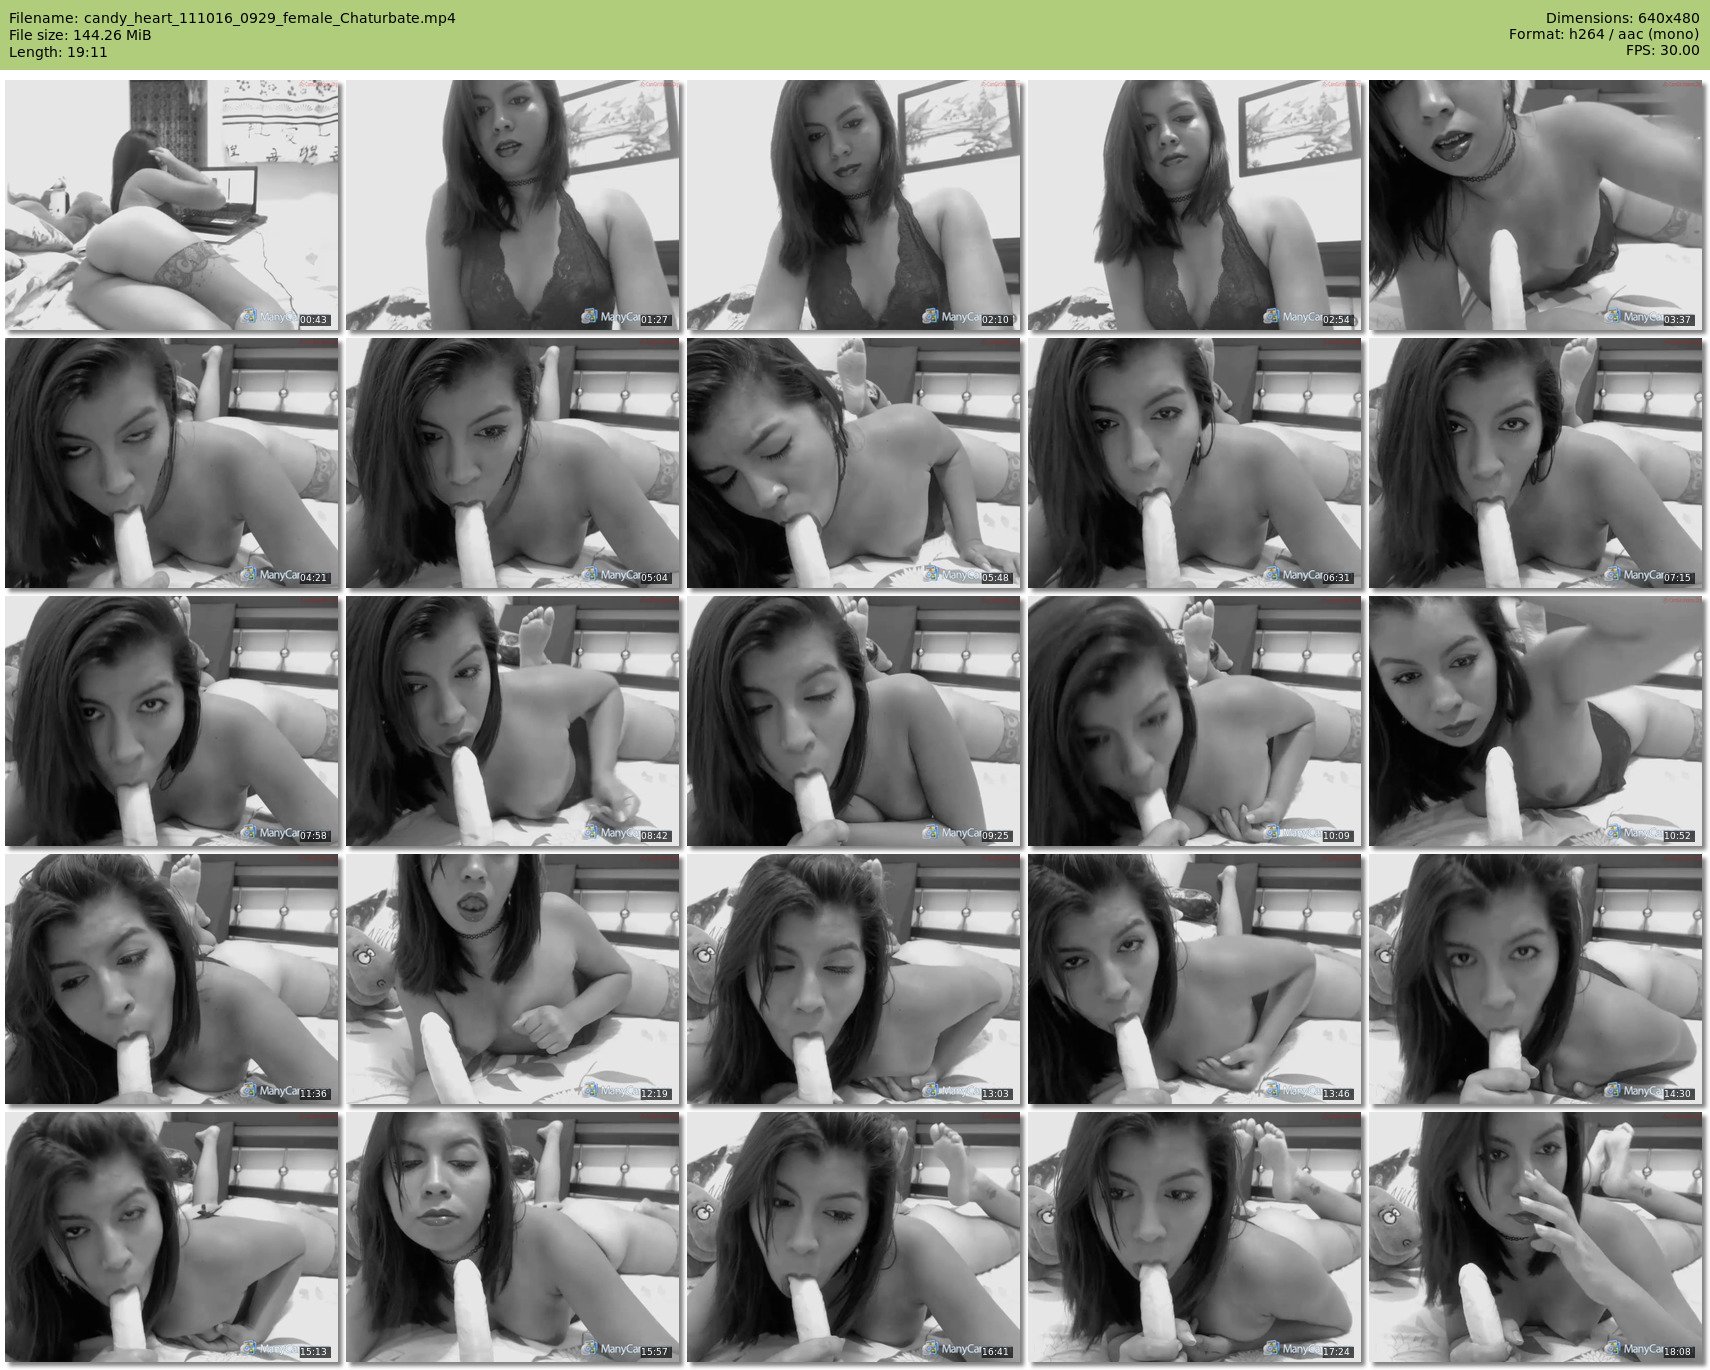Open the thumbnail at 02:10

pyautogui.click(x=854, y=205)
